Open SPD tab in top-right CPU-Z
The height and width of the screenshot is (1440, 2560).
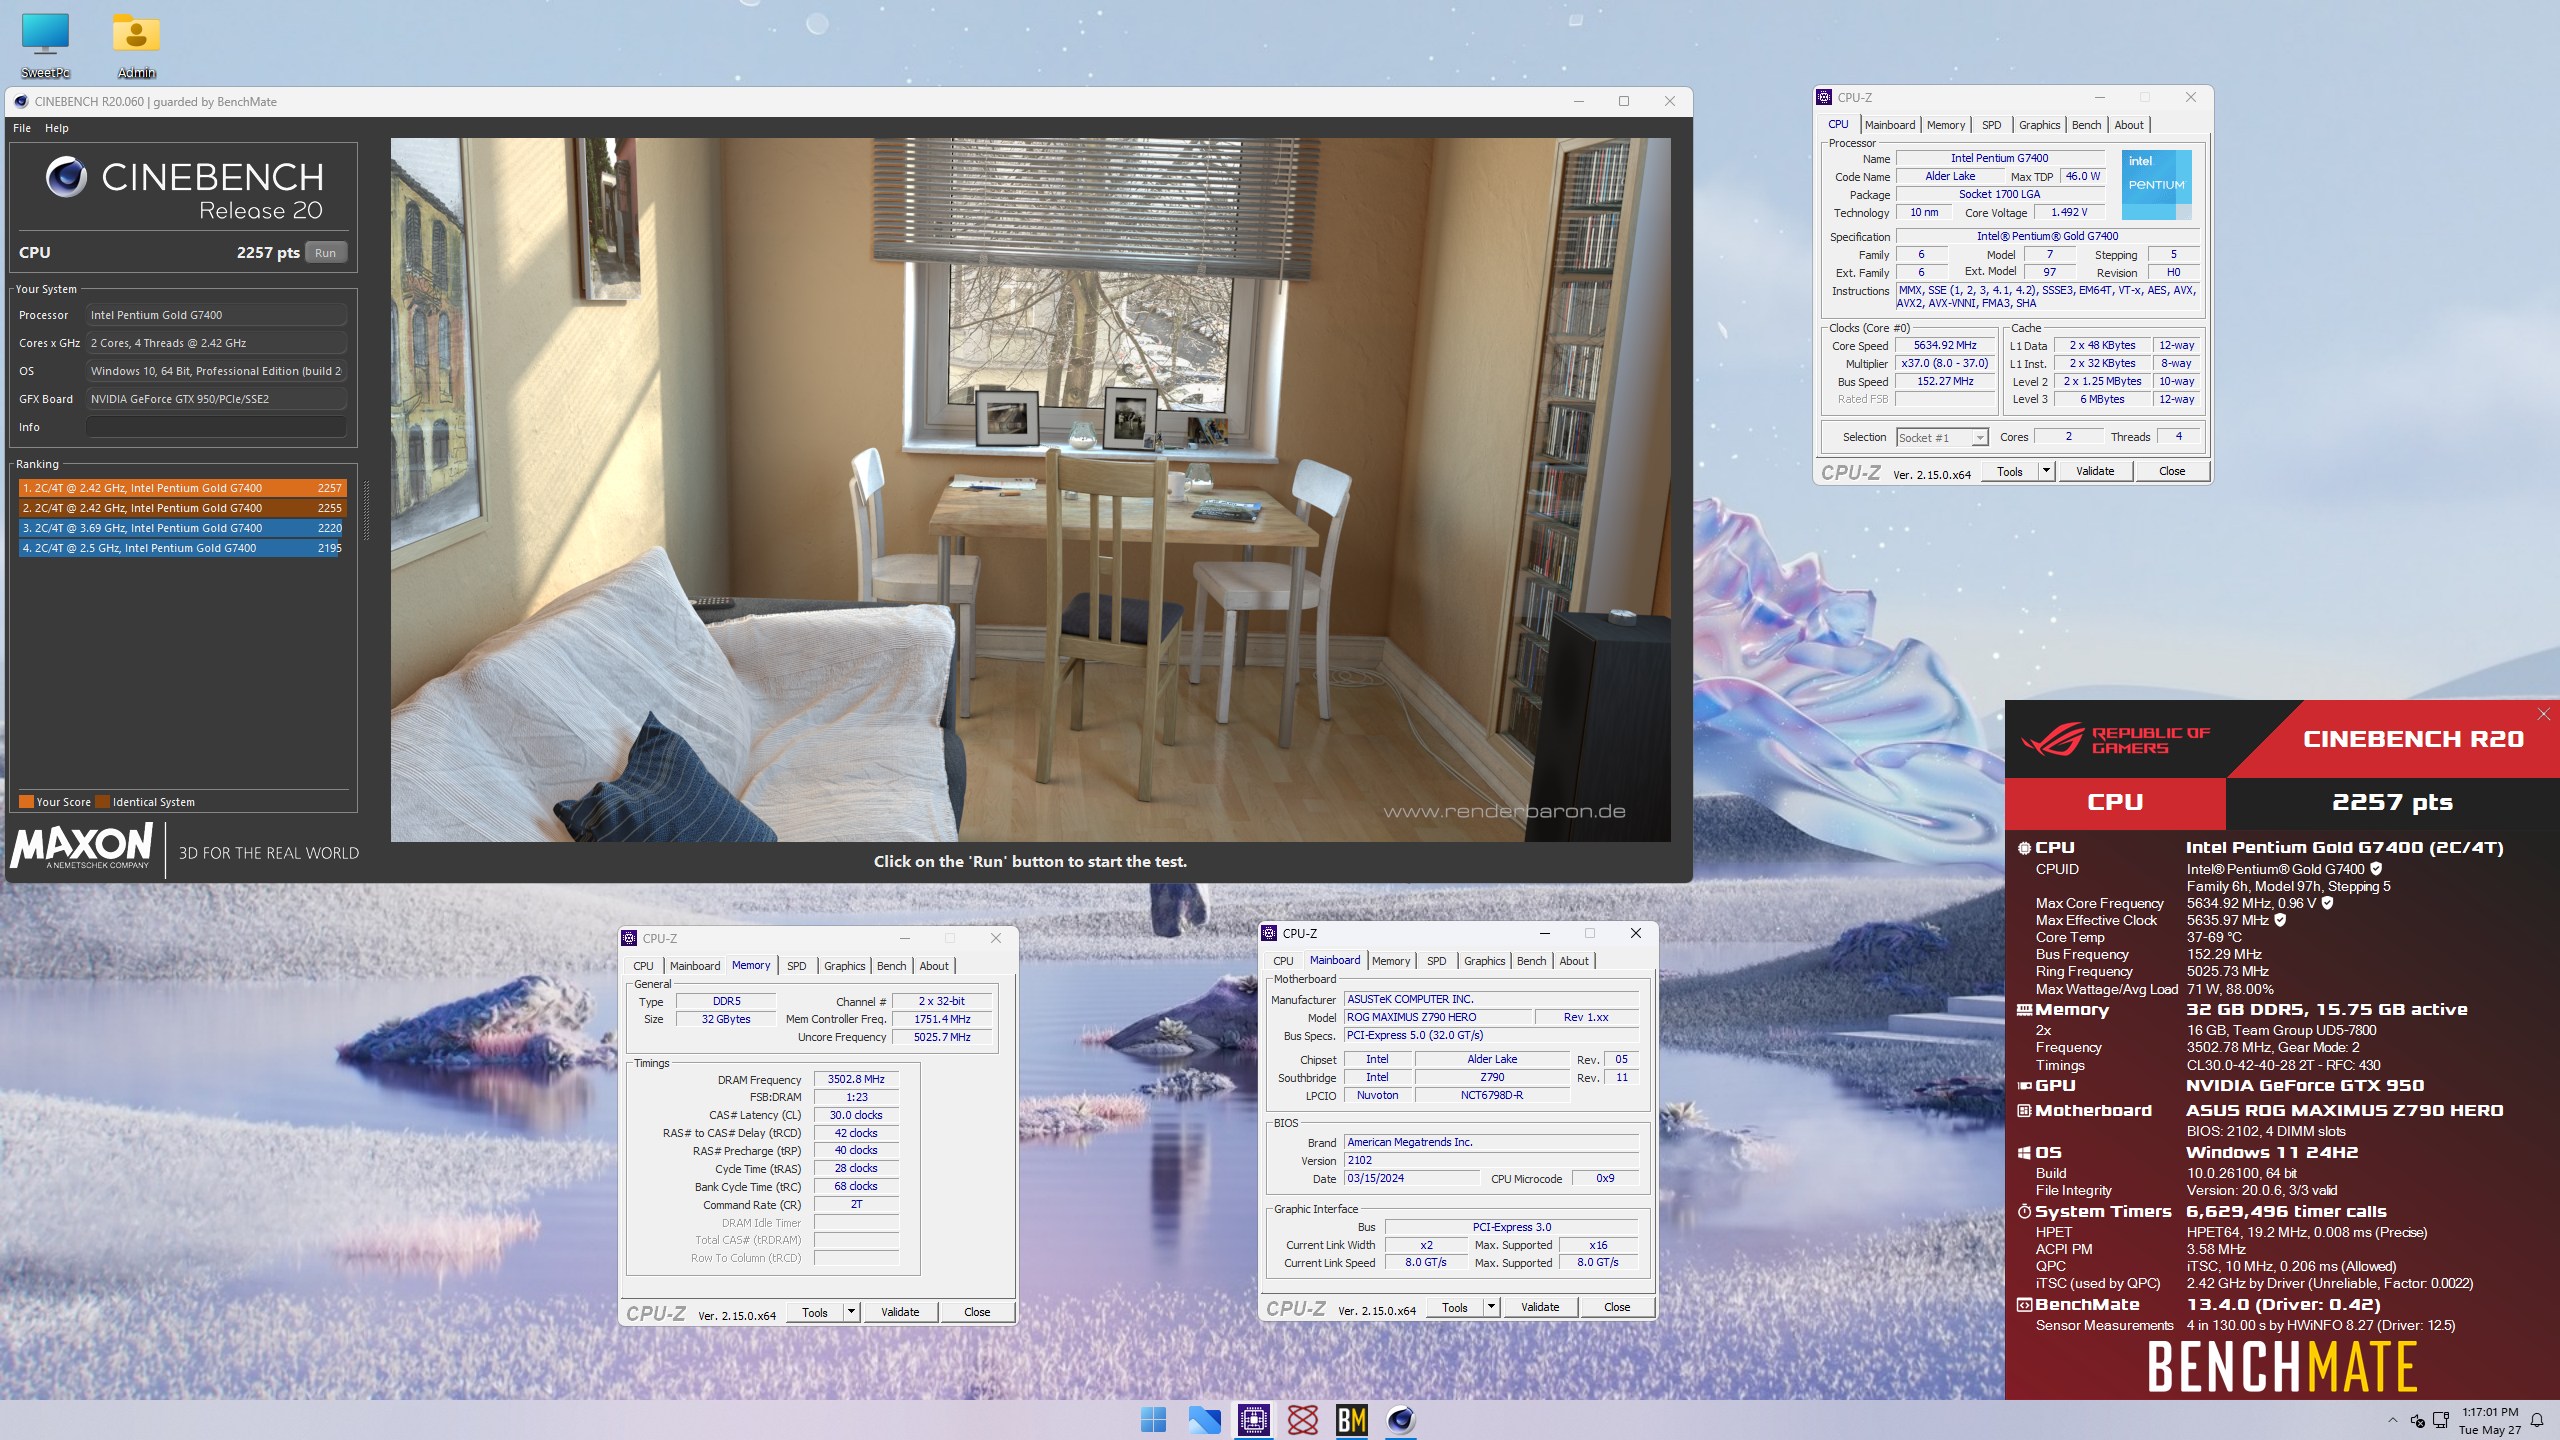1991,125
